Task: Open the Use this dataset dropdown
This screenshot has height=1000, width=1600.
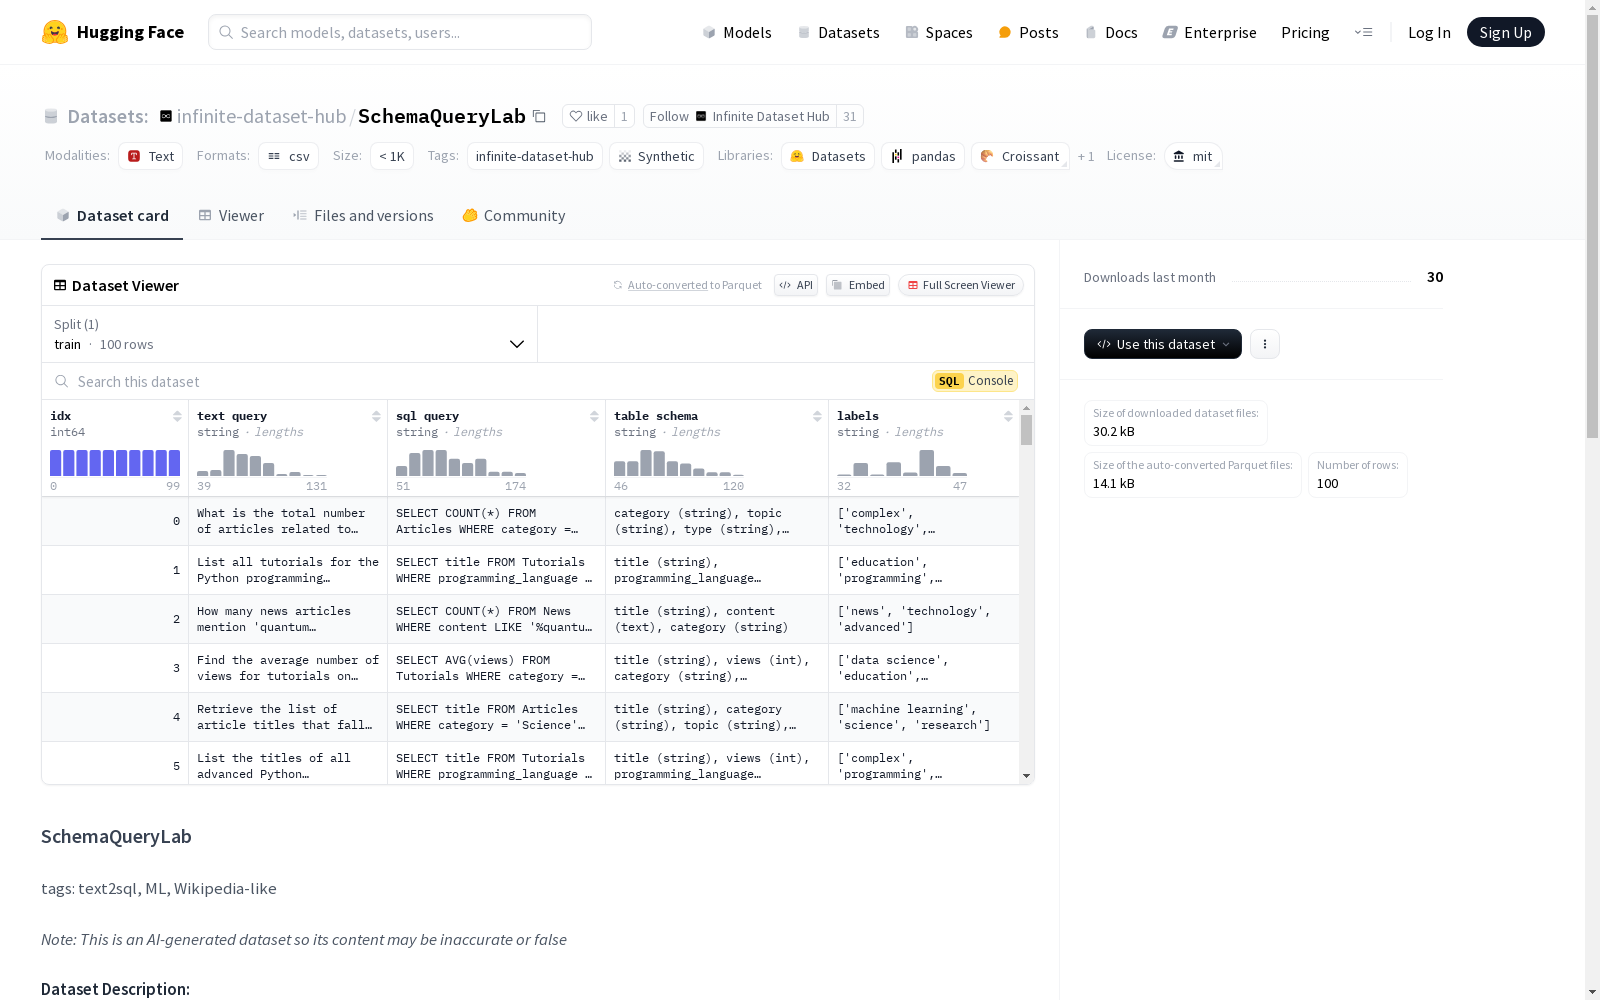Action: coord(1163,344)
